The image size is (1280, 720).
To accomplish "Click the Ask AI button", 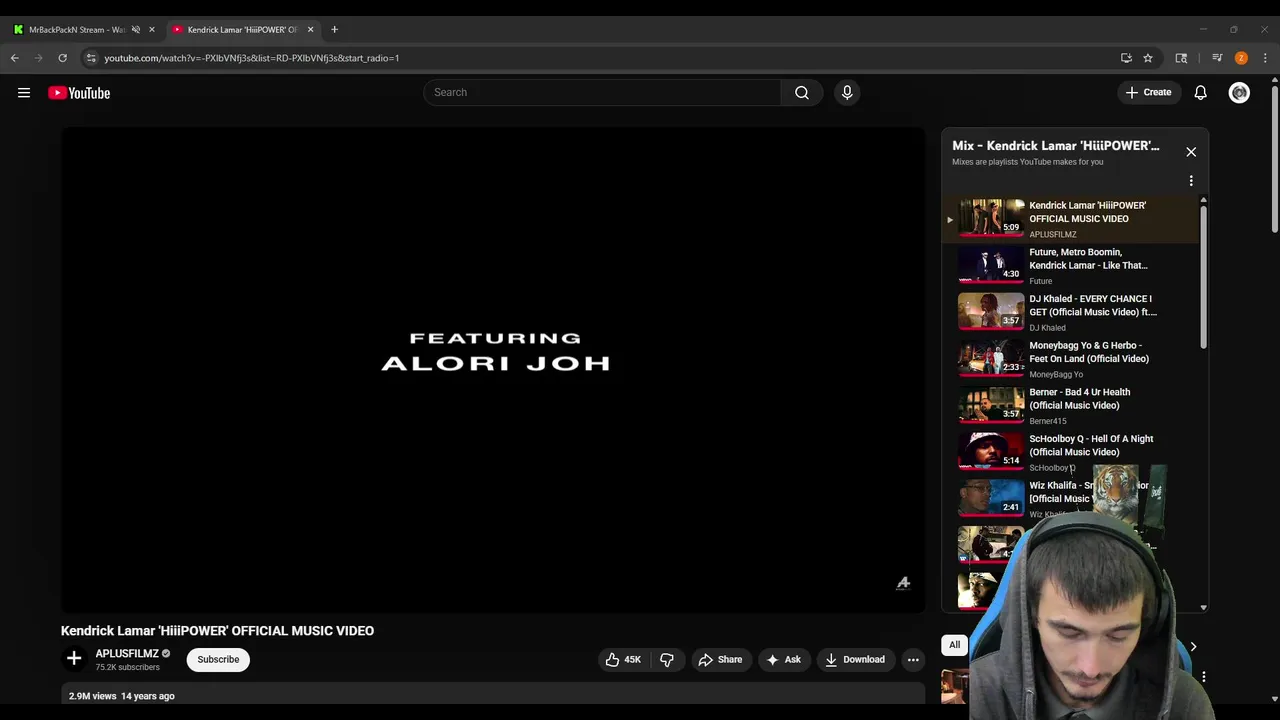I will point(783,660).
